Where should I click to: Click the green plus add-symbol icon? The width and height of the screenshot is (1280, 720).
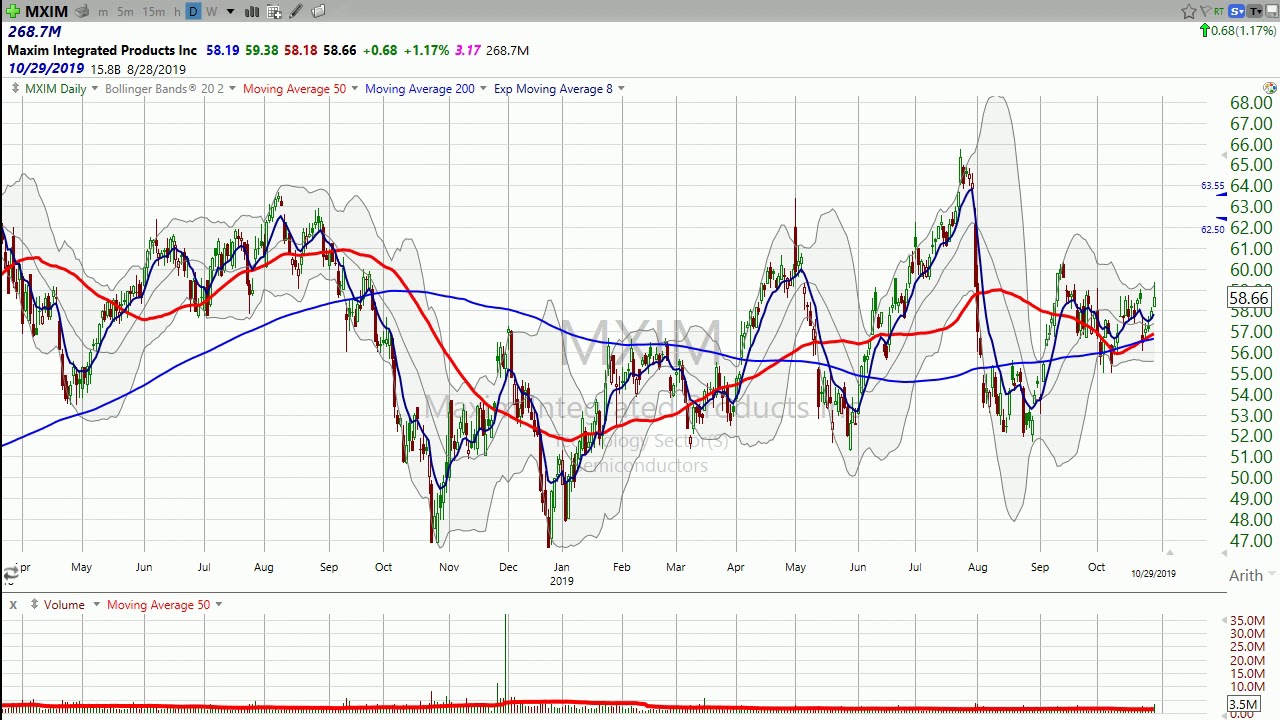pyautogui.click(x=12, y=11)
